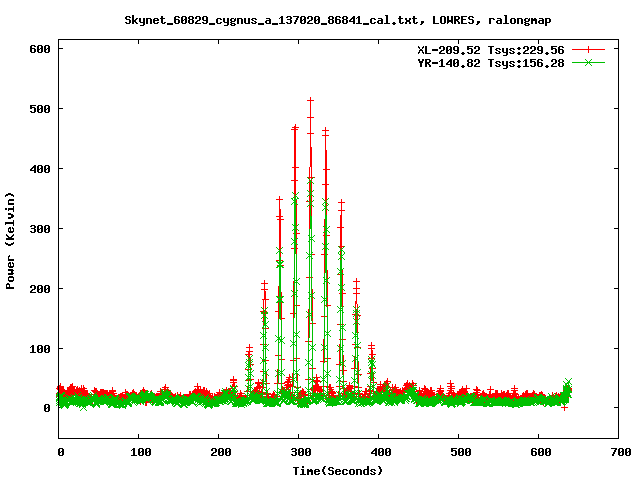Click the green data marker at the trace end
Viewport: 640px width, 480px height.
[568, 382]
